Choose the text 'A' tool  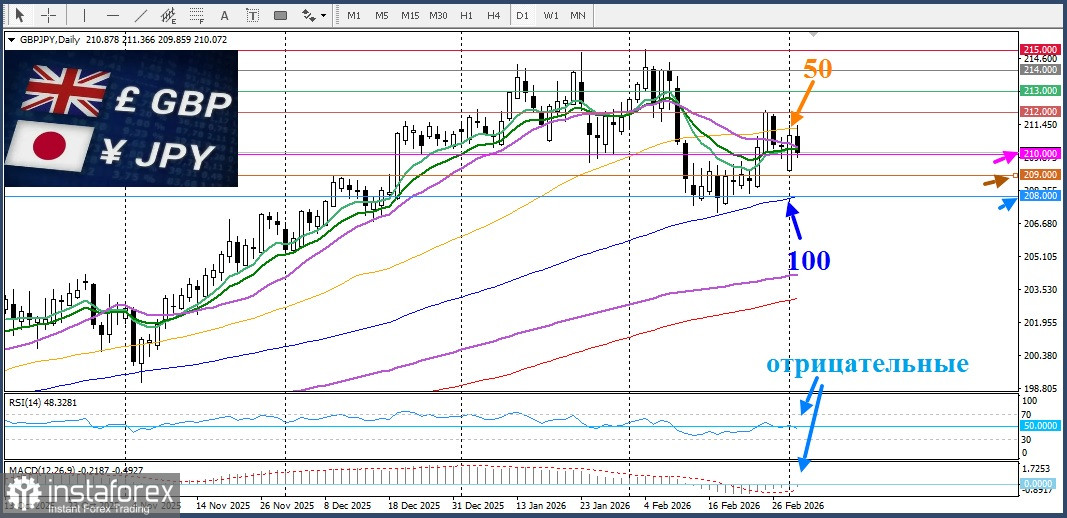pyautogui.click(x=225, y=15)
